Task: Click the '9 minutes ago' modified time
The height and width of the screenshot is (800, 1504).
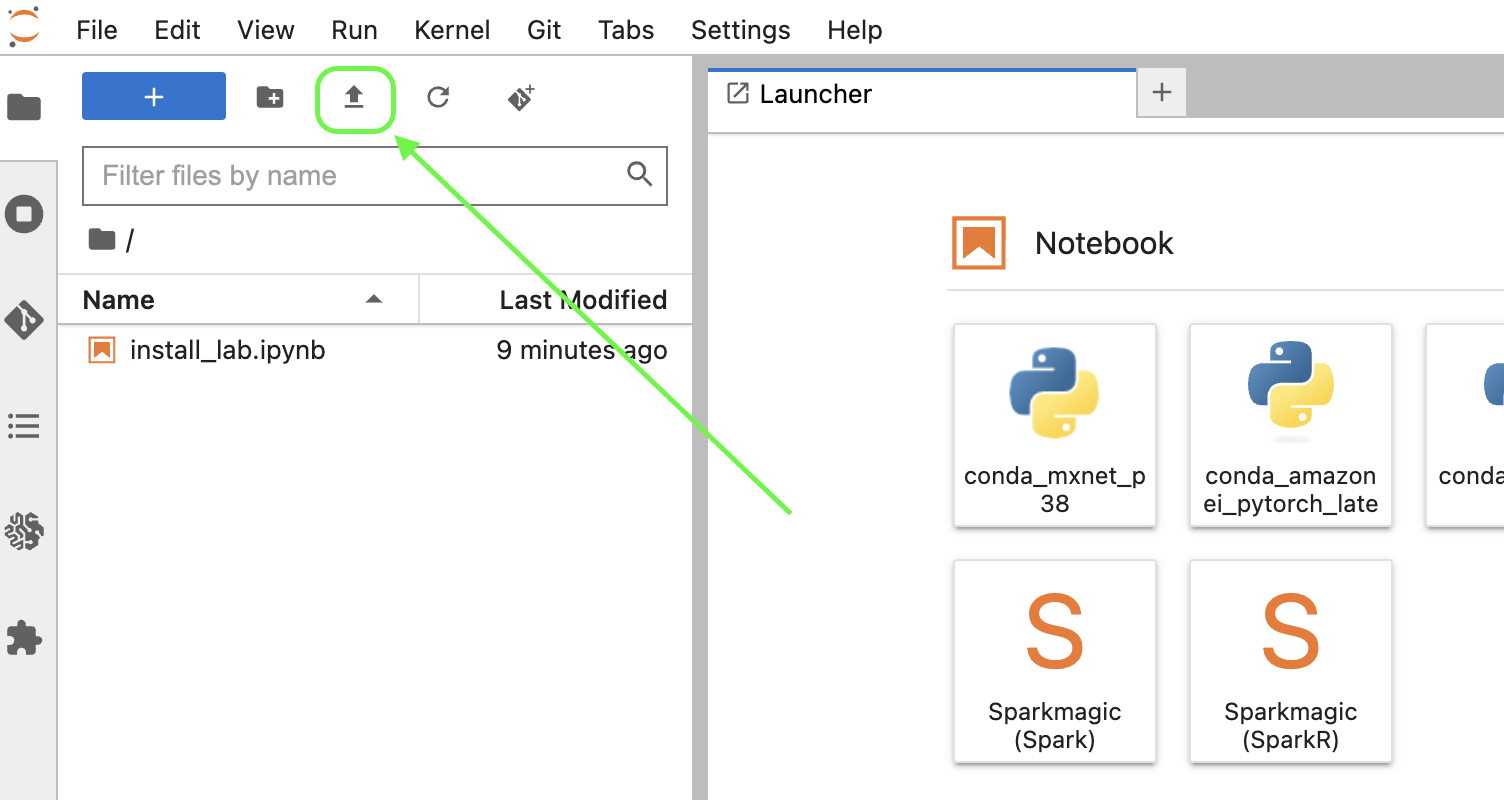Action: (x=582, y=350)
